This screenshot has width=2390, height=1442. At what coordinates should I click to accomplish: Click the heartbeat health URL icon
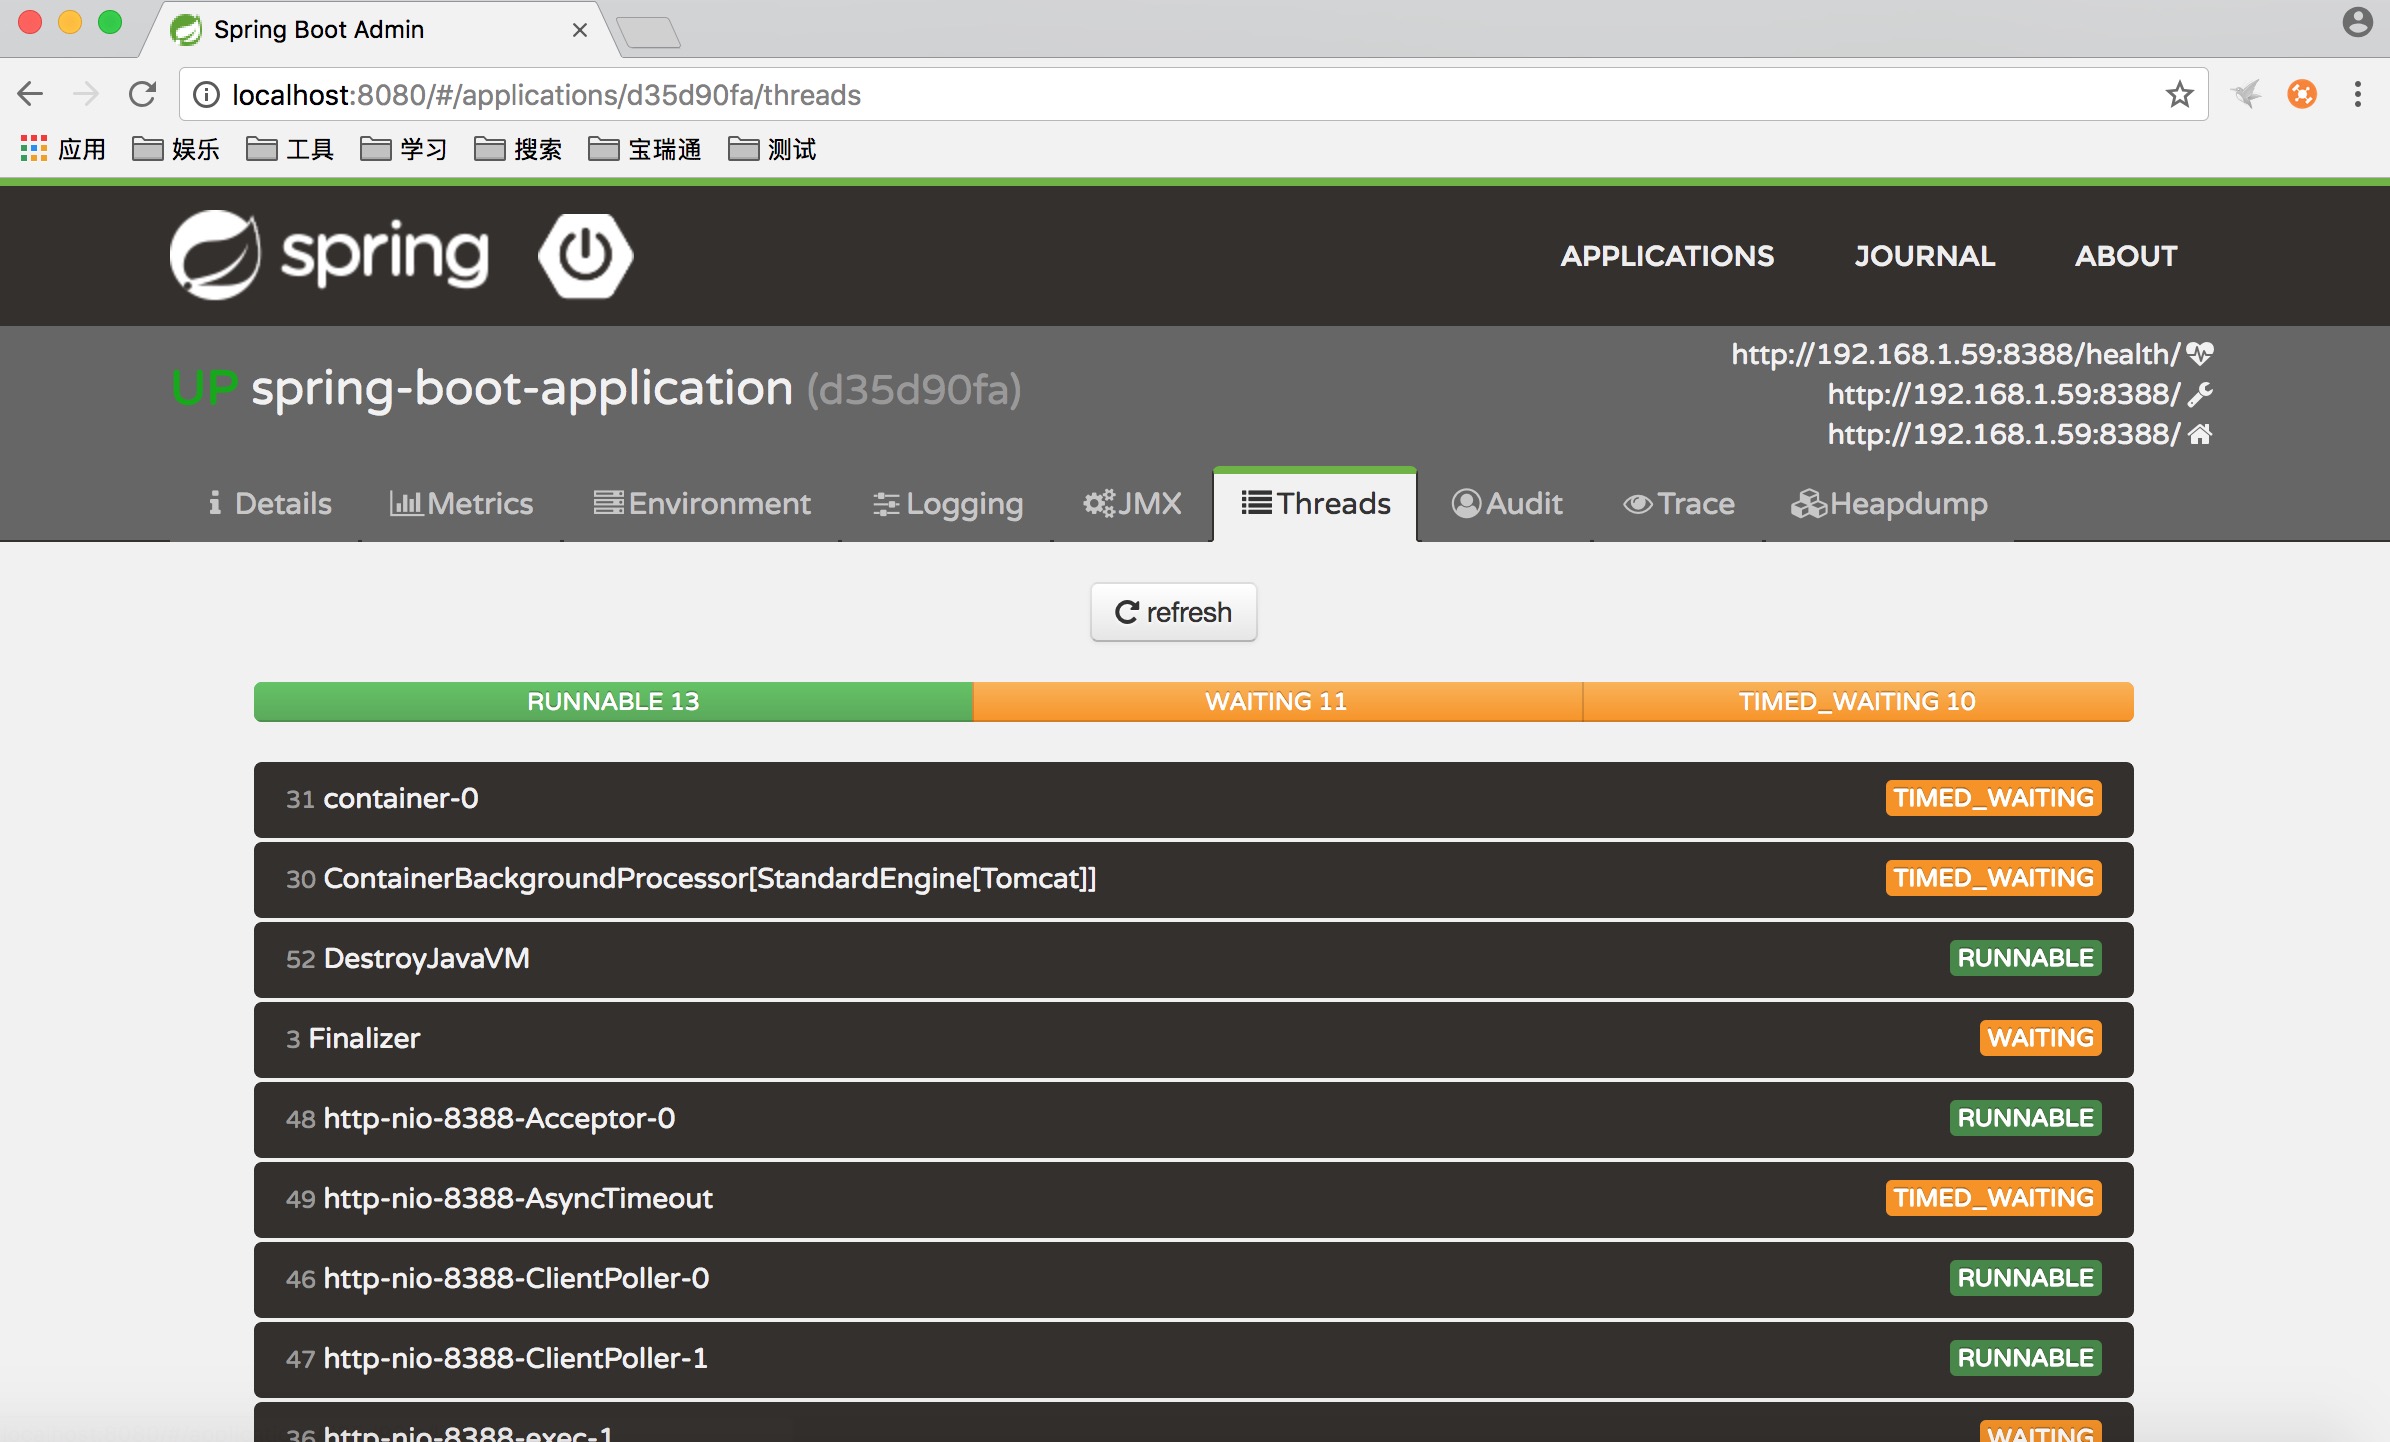tap(2200, 353)
